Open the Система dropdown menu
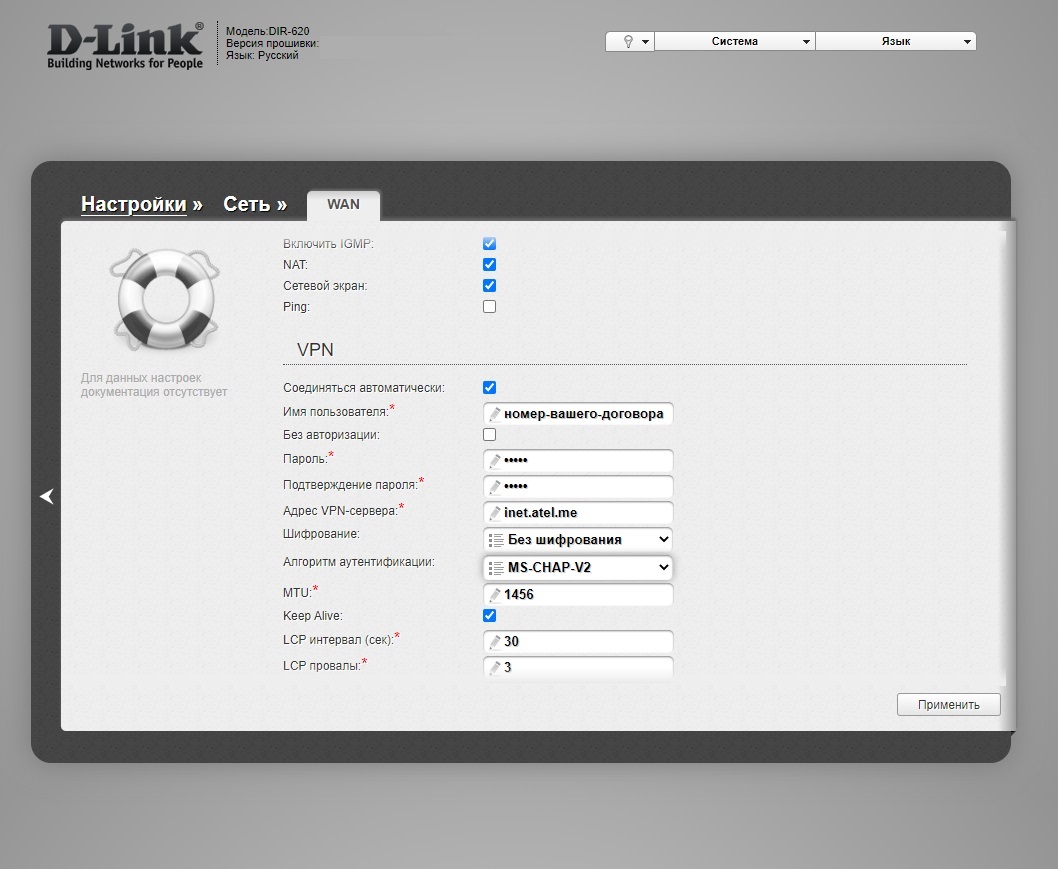Image resolution: width=1058 pixels, height=869 pixels. pyautogui.click(x=735, y=42)
